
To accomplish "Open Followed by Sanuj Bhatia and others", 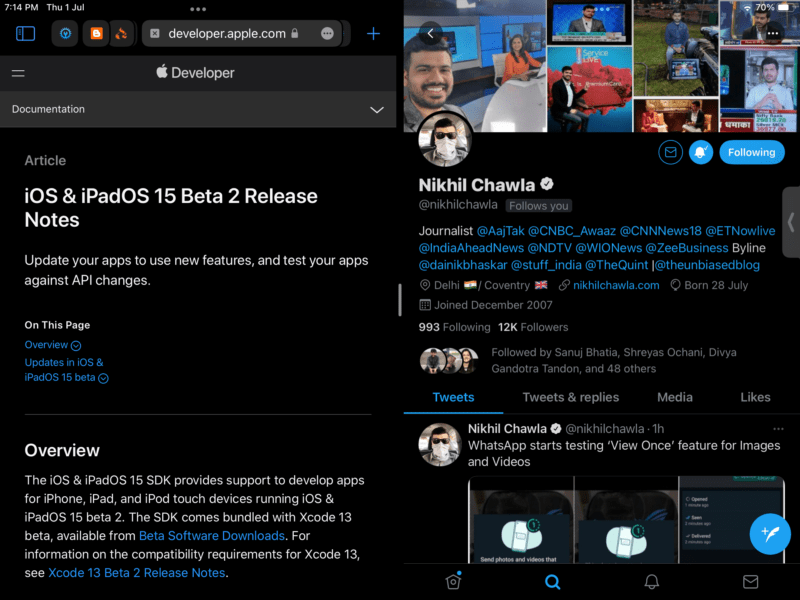I will click(x=579, y=361).
